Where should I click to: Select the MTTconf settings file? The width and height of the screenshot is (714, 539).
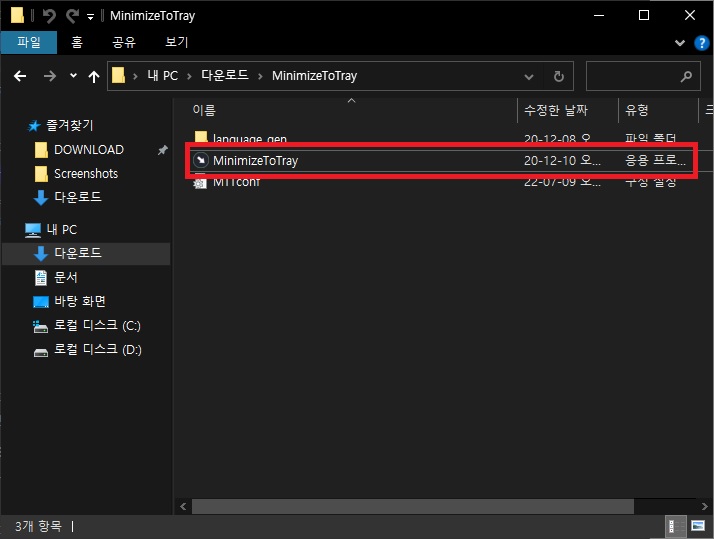click(236, 182)
